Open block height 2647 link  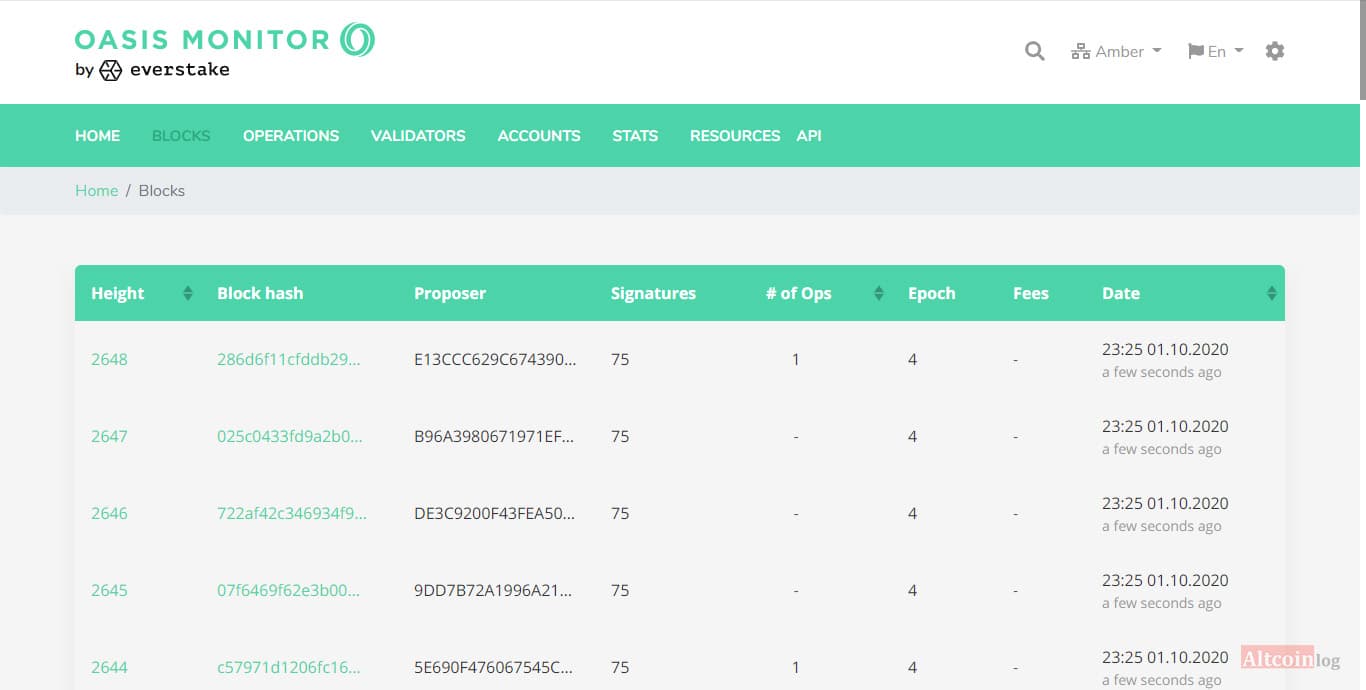pyautogui.click(x=109, y=437)
